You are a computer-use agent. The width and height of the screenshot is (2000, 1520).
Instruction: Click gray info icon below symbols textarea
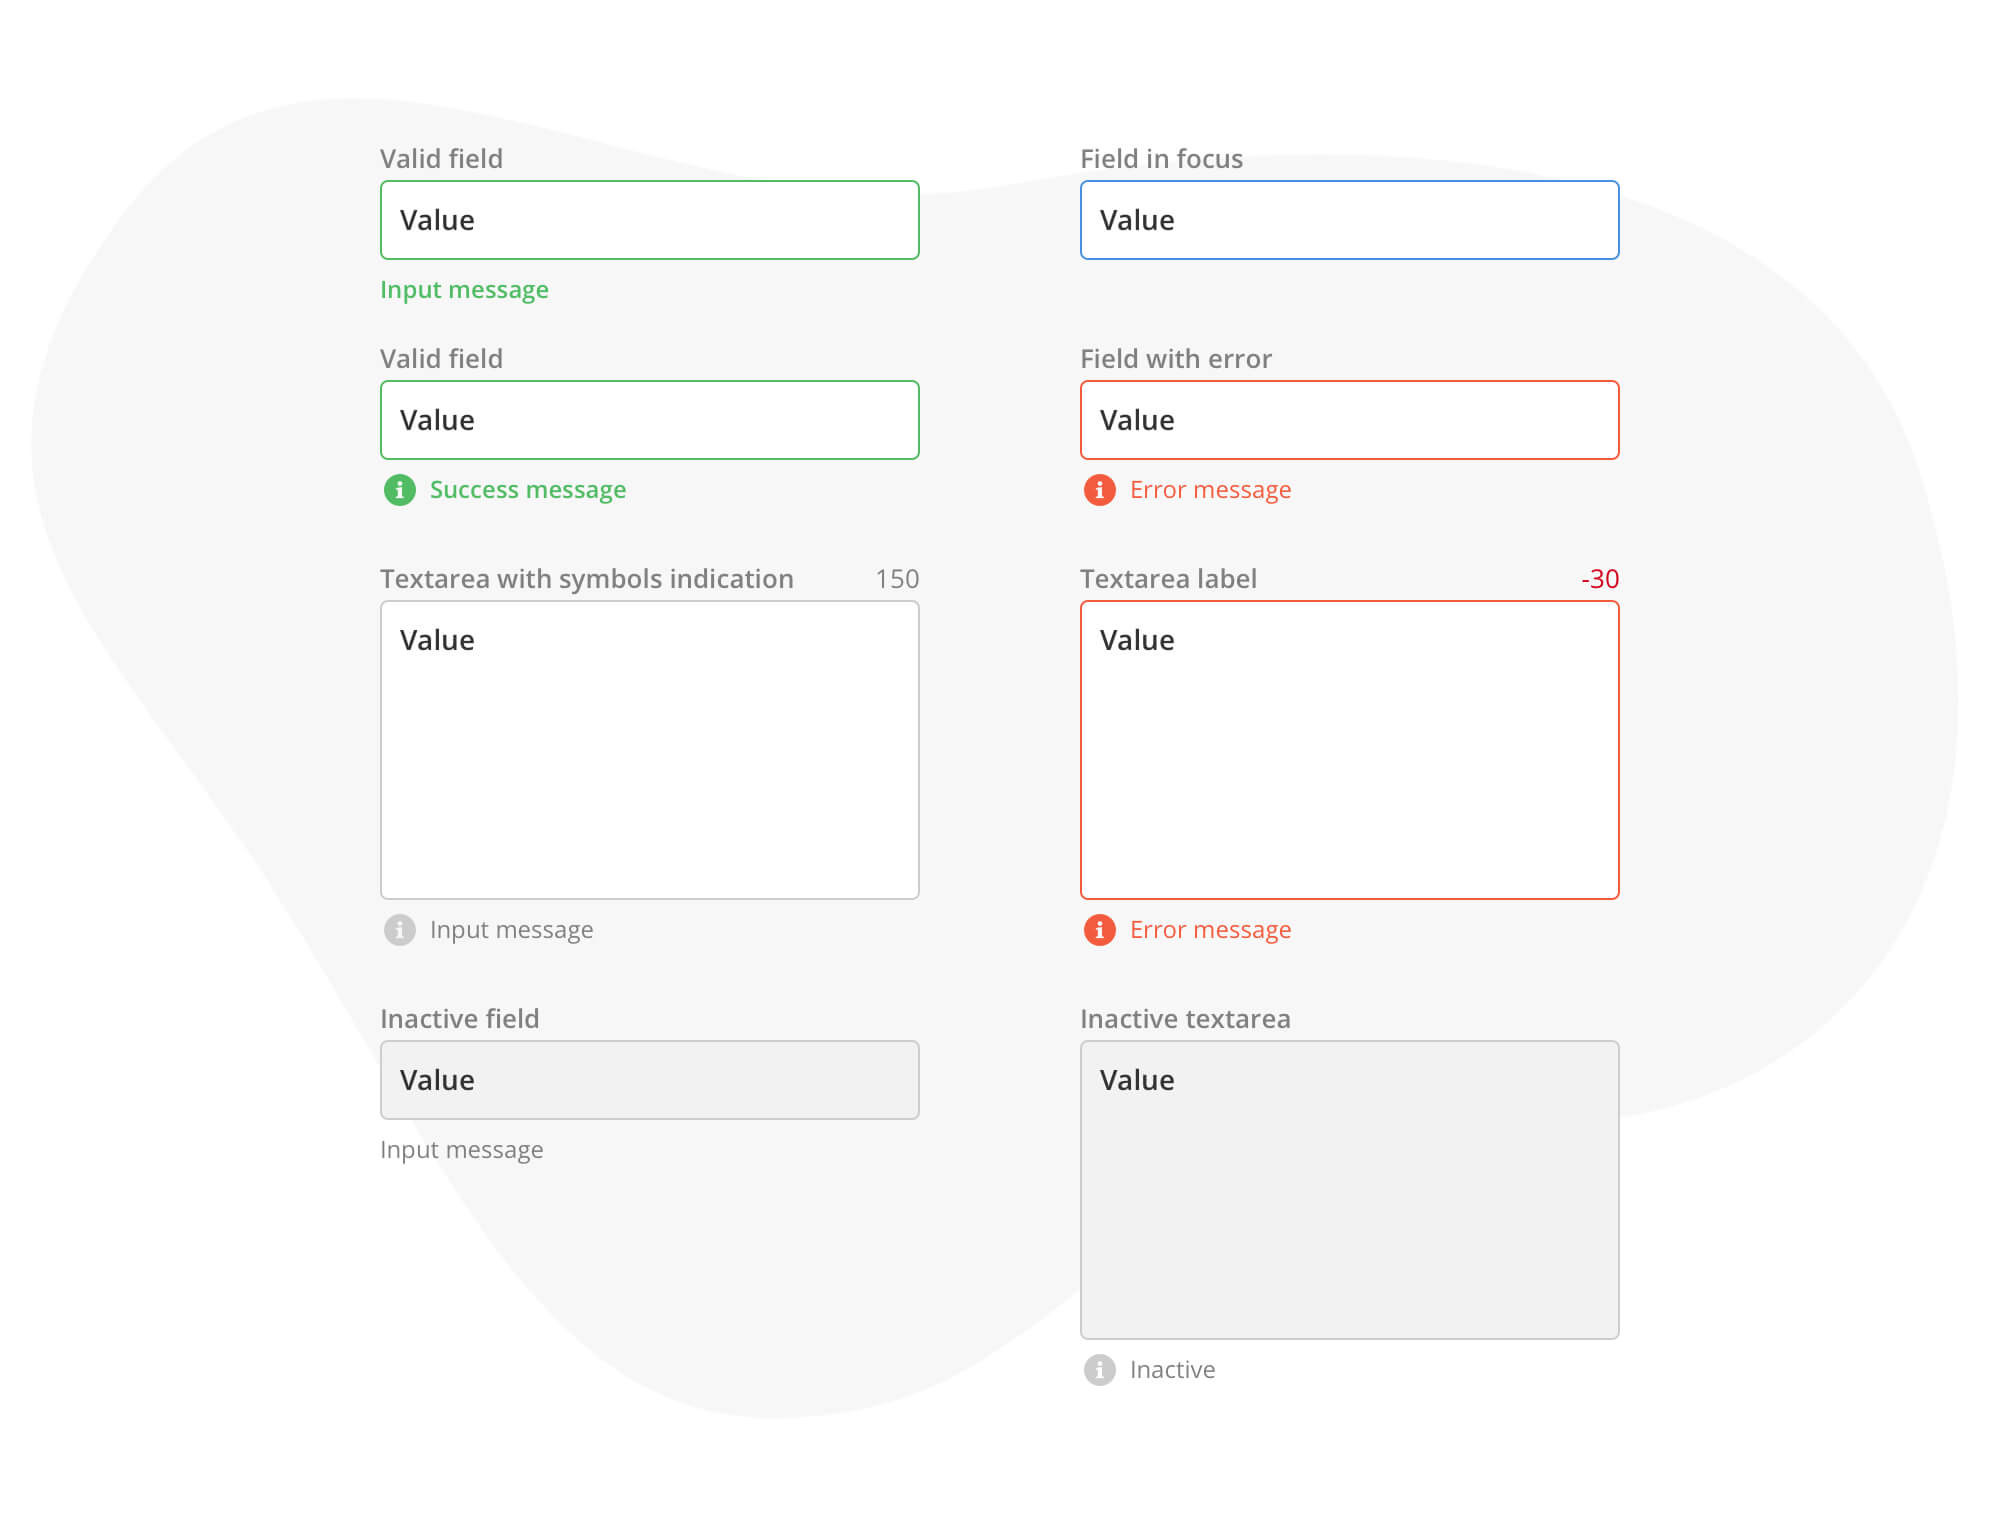coord(399,930)
